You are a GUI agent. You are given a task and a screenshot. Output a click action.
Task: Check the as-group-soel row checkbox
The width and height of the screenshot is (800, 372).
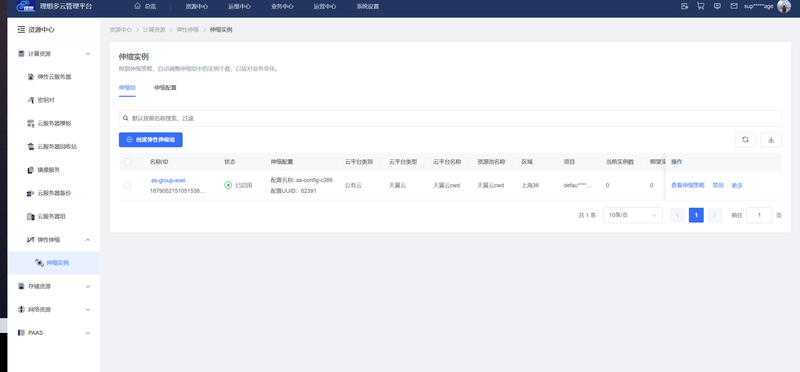coord(128,185)
